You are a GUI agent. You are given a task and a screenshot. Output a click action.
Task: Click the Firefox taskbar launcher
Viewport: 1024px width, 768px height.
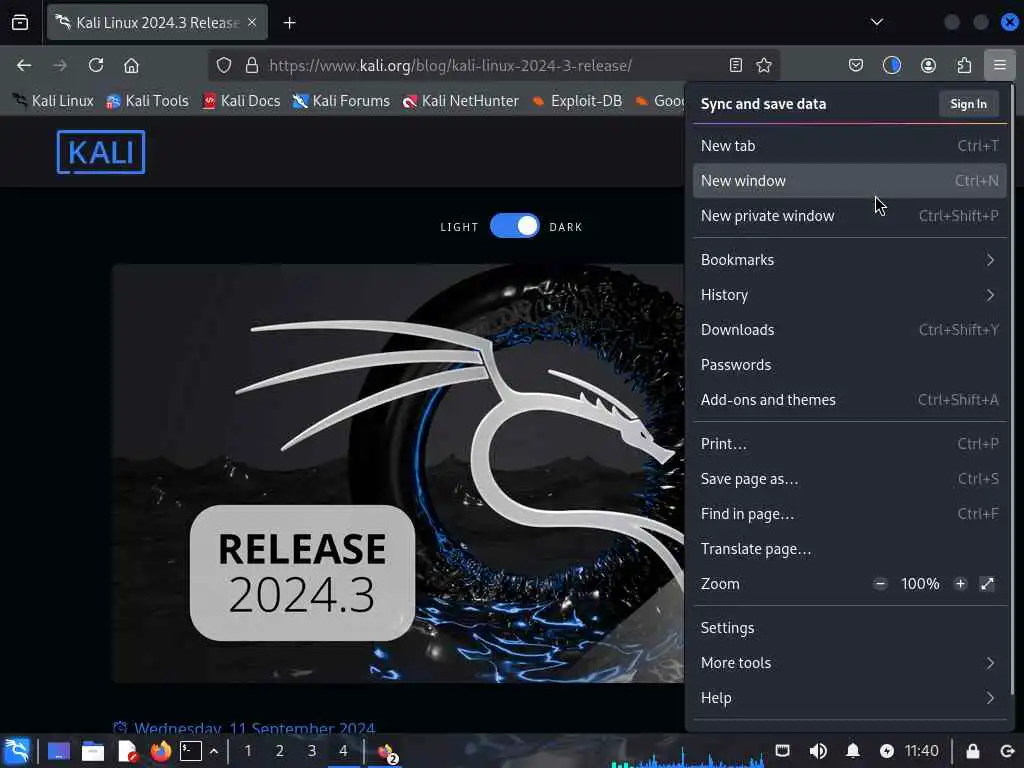(160, 752)
